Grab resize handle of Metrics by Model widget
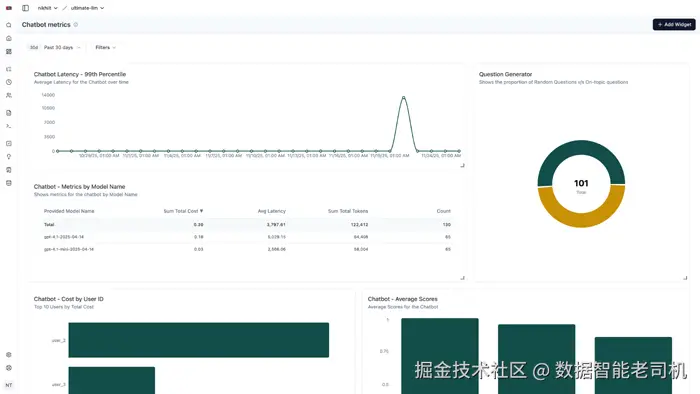The height and width of the screenshot is (394, 700). coord(462,278)
